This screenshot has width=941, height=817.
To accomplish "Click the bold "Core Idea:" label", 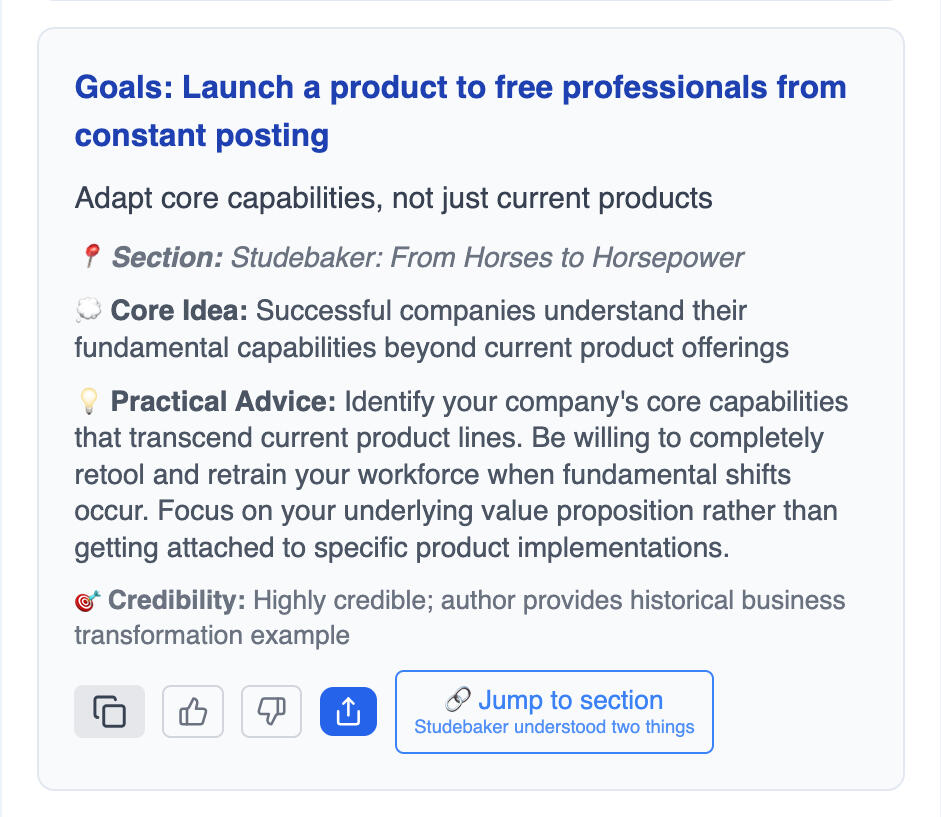I will coord(179,311).
